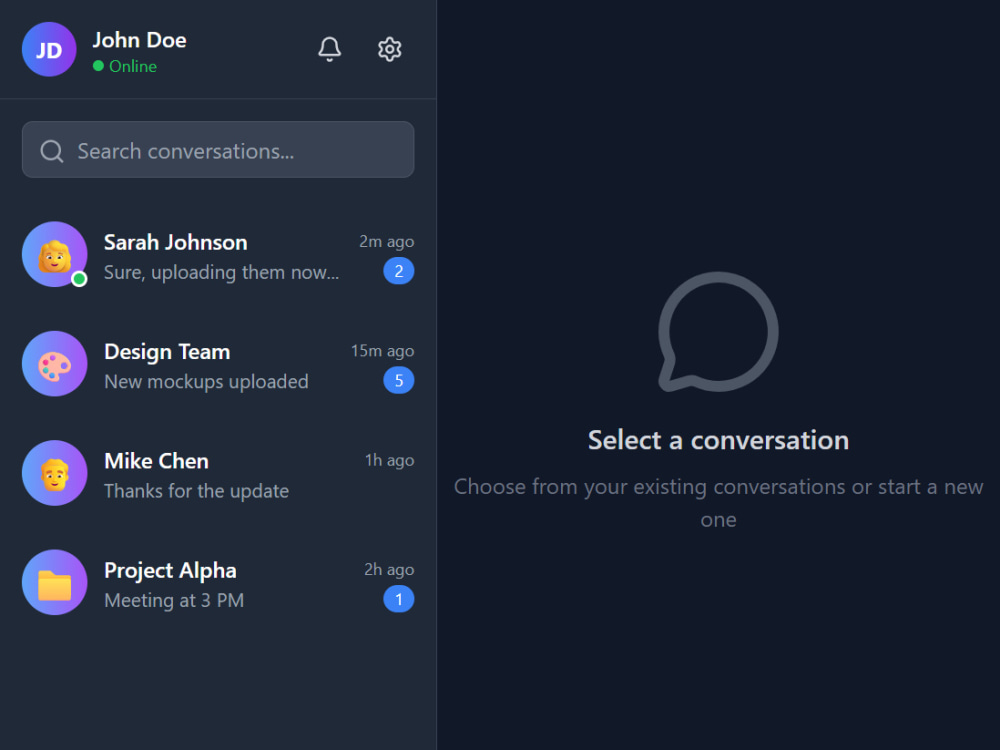1000x750 pixels.
Task: Click Design Team palette avatar
Action: (x=55, y=364)
